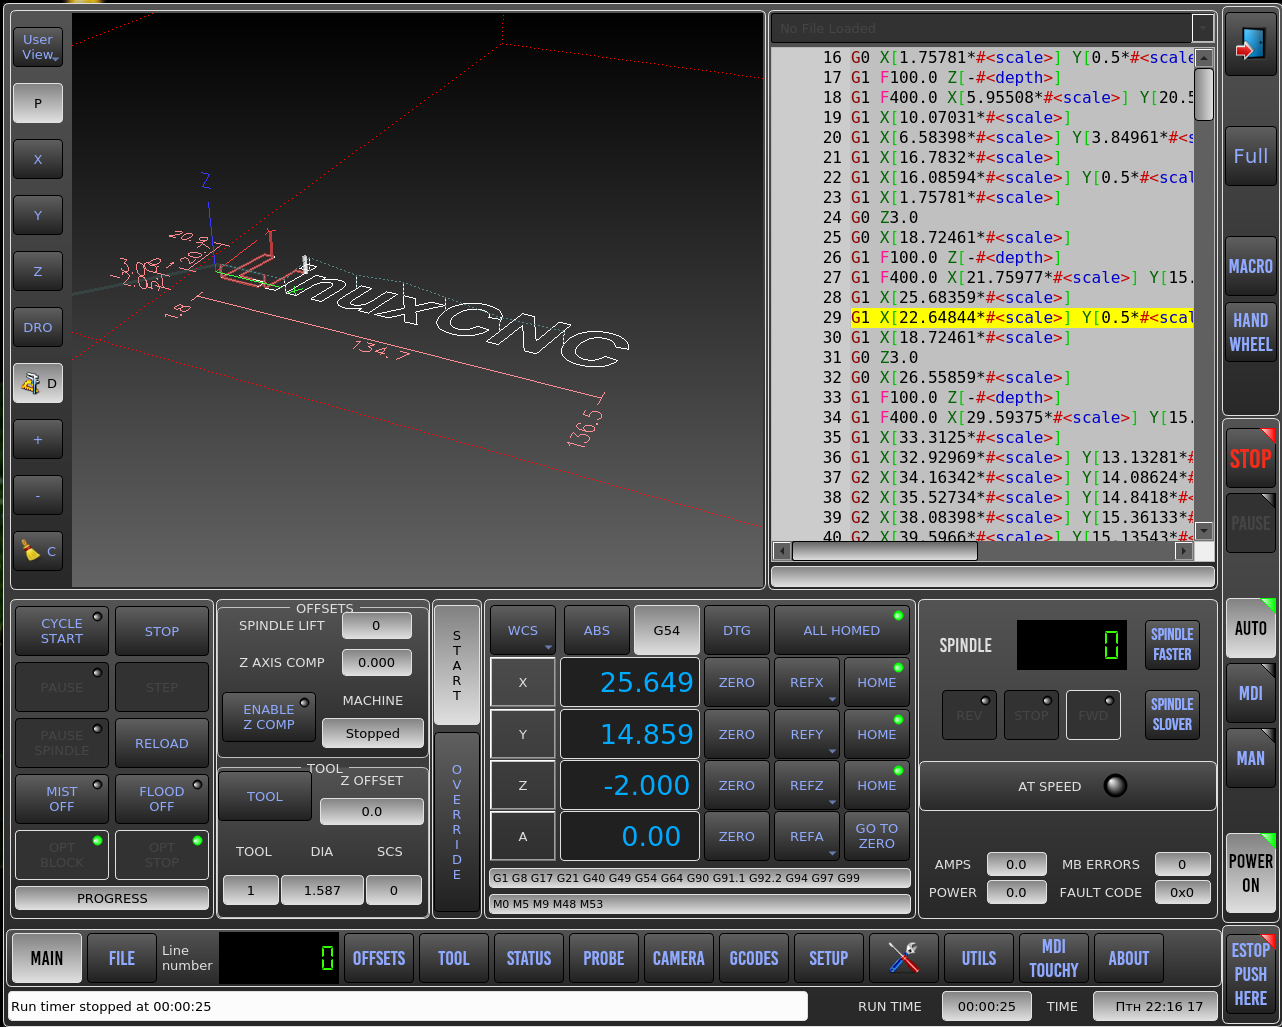Zero the X axis
This screenshot has height=1027, width=1282.
click(737, 682)
